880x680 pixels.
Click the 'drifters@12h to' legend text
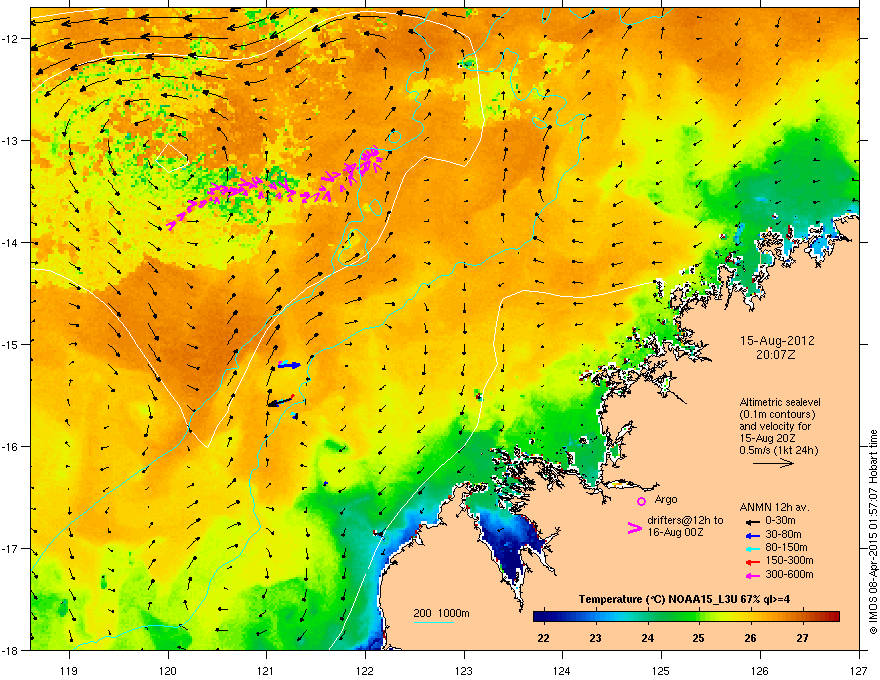point(685,521)
